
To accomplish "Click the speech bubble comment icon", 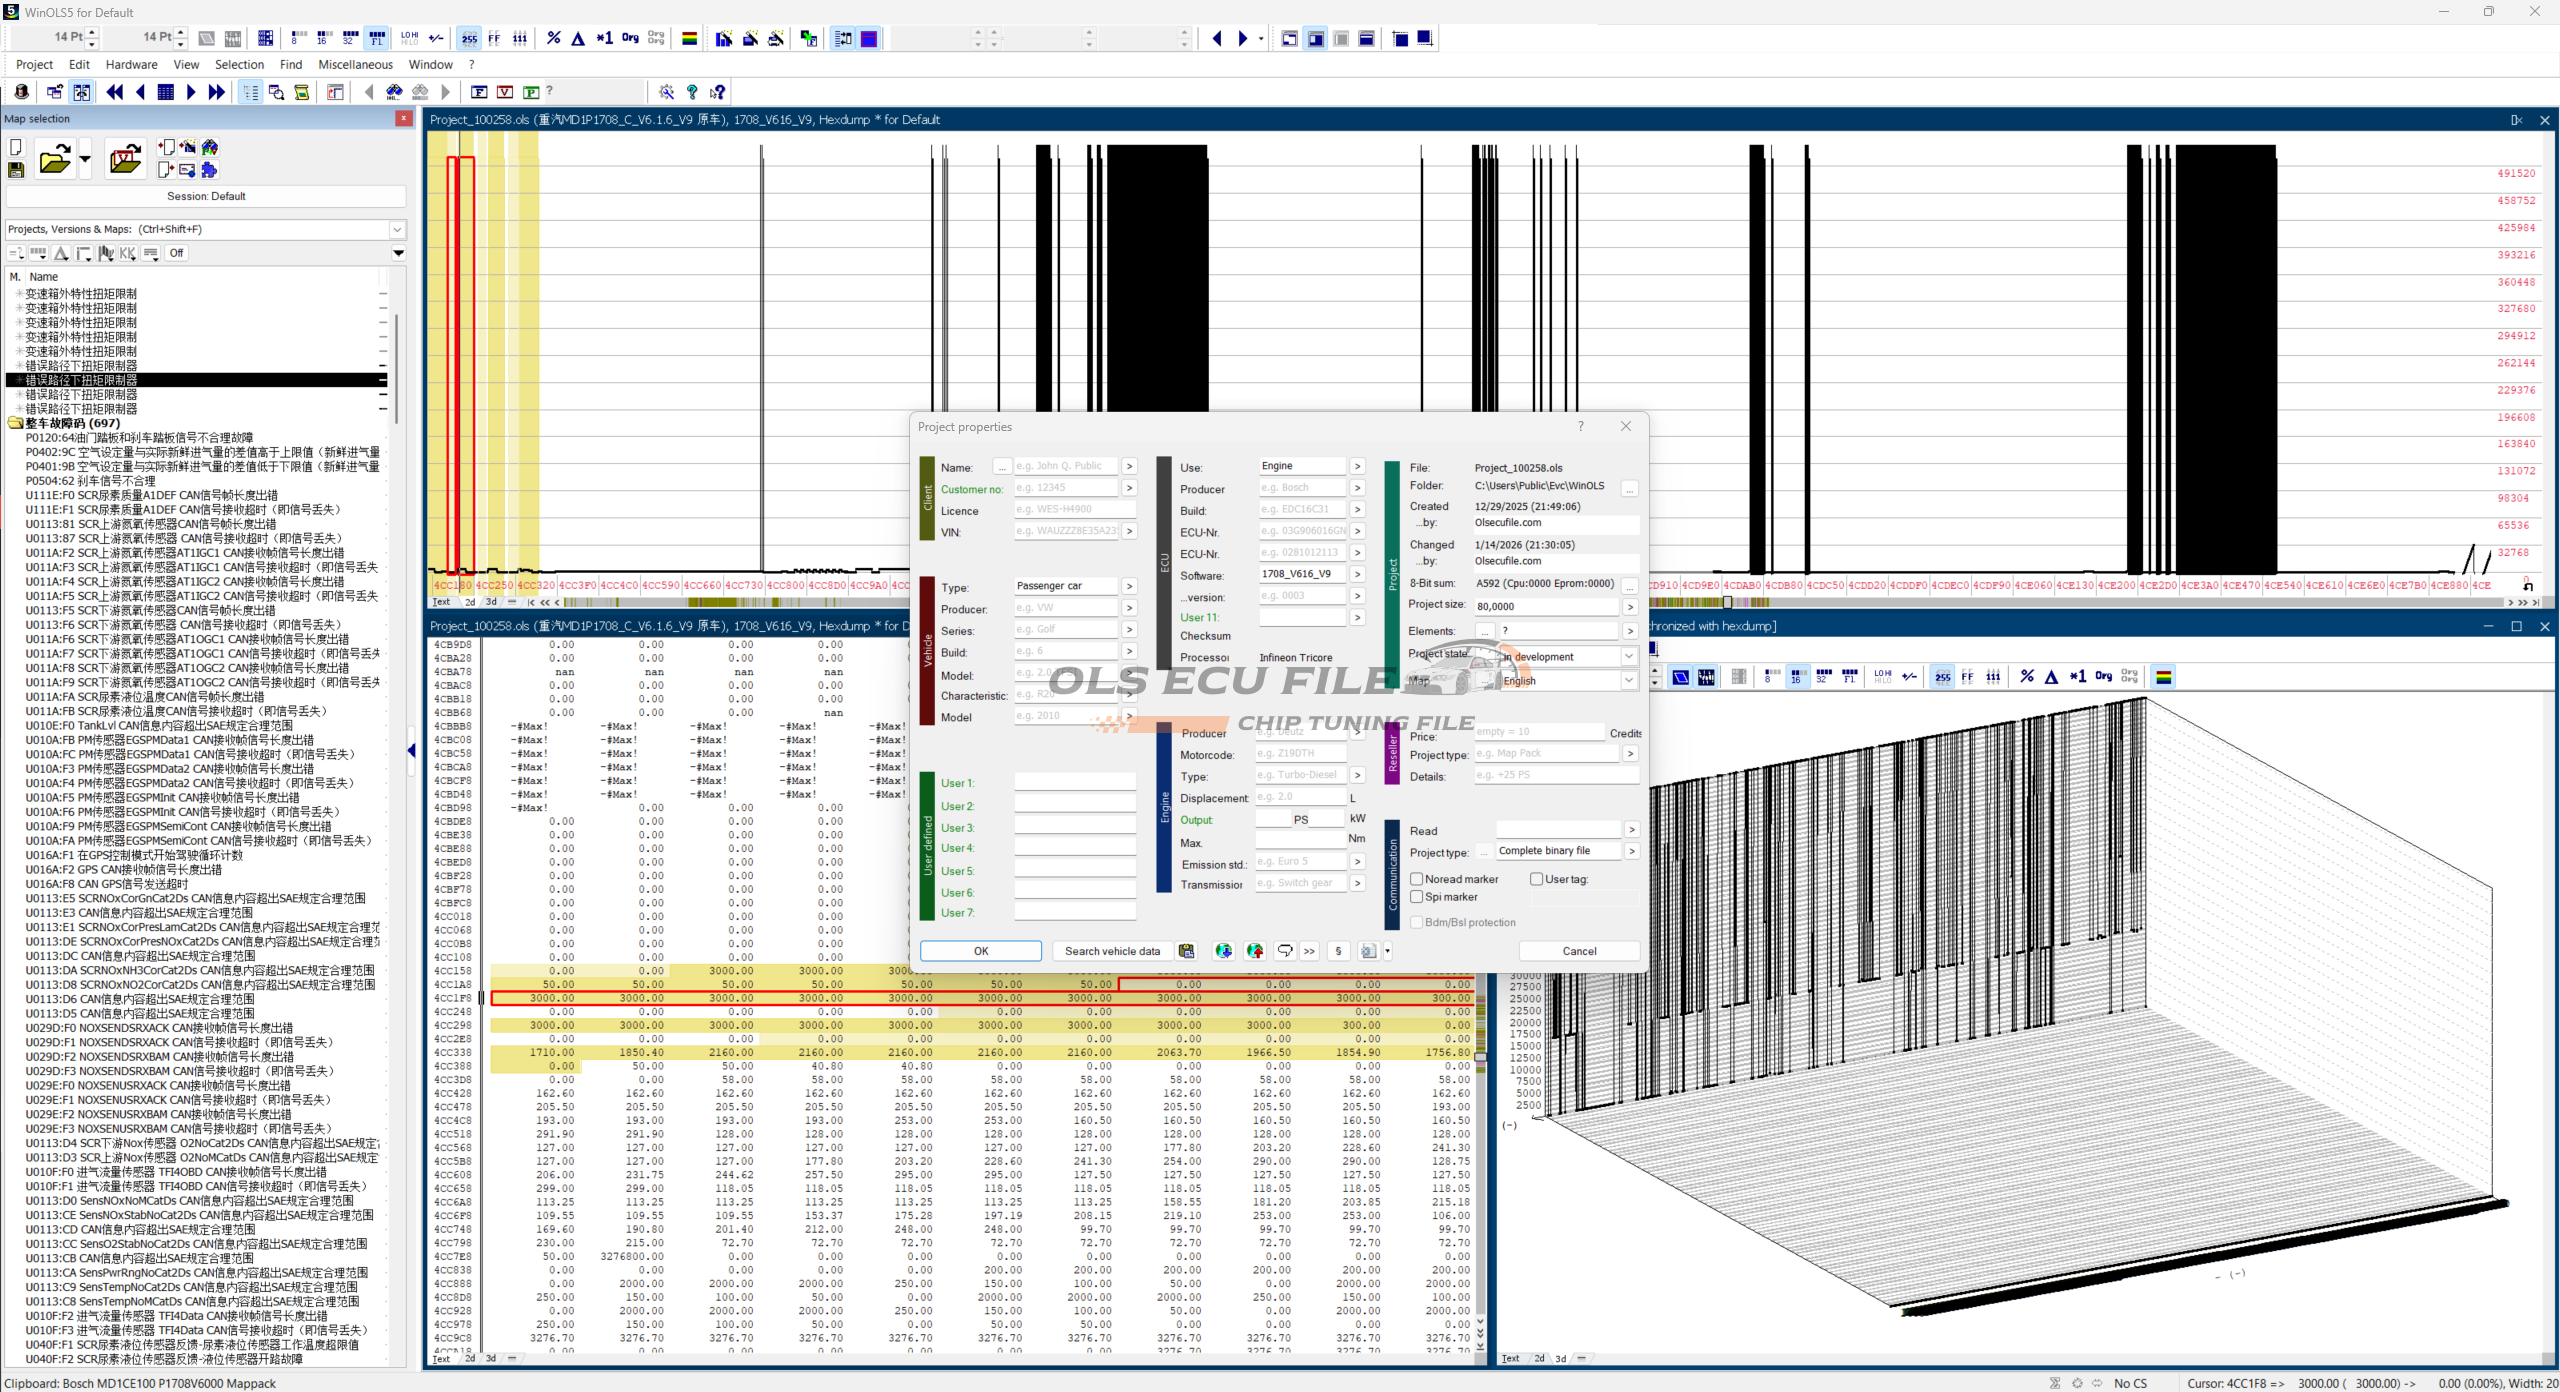I will click(1285, 951).
